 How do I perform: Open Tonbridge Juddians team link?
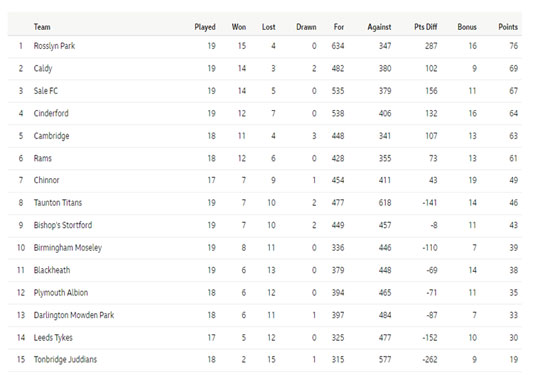coord(65,360)
